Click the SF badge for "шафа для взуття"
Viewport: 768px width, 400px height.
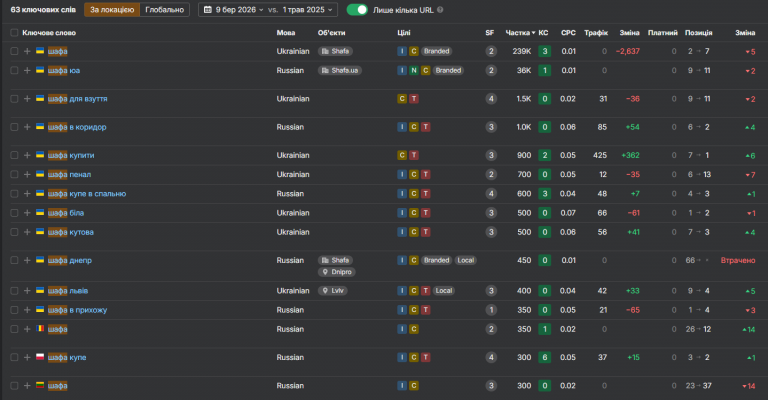(491, 99)
